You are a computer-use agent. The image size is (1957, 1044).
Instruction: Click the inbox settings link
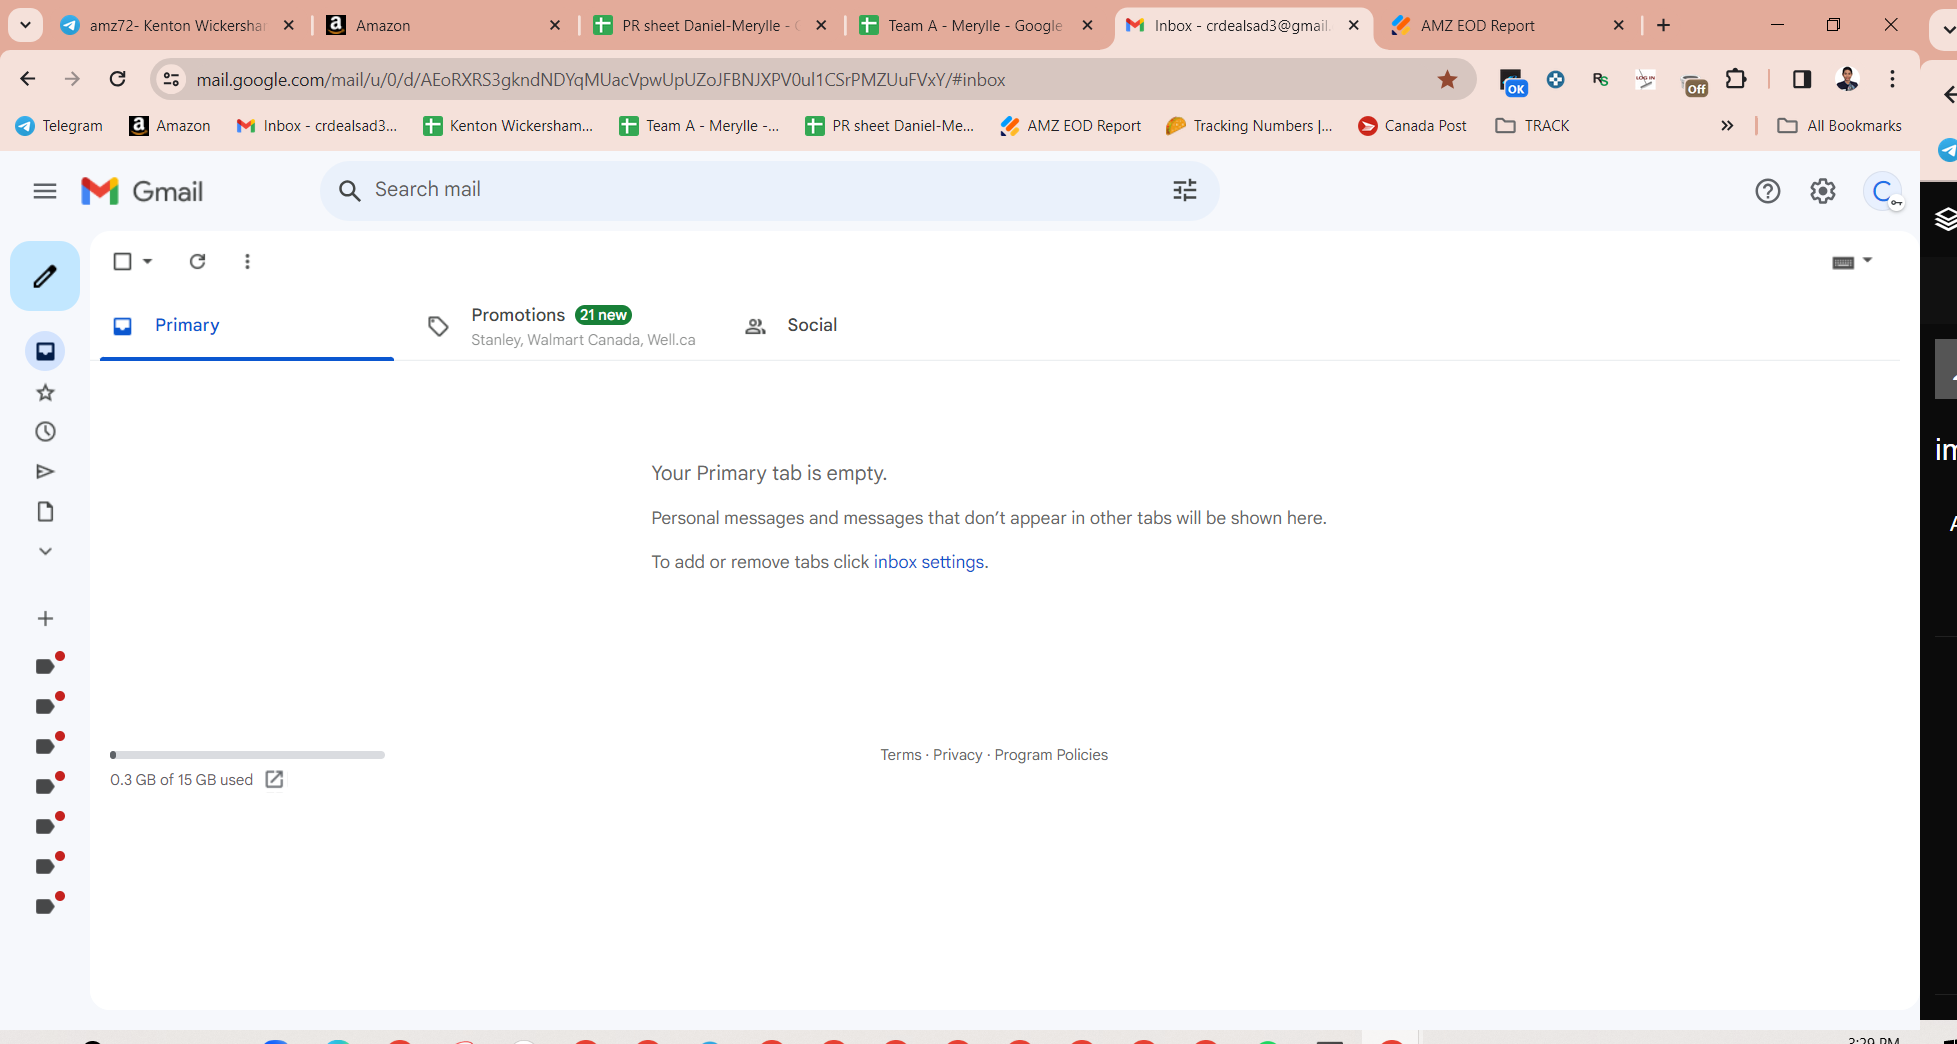929,562
